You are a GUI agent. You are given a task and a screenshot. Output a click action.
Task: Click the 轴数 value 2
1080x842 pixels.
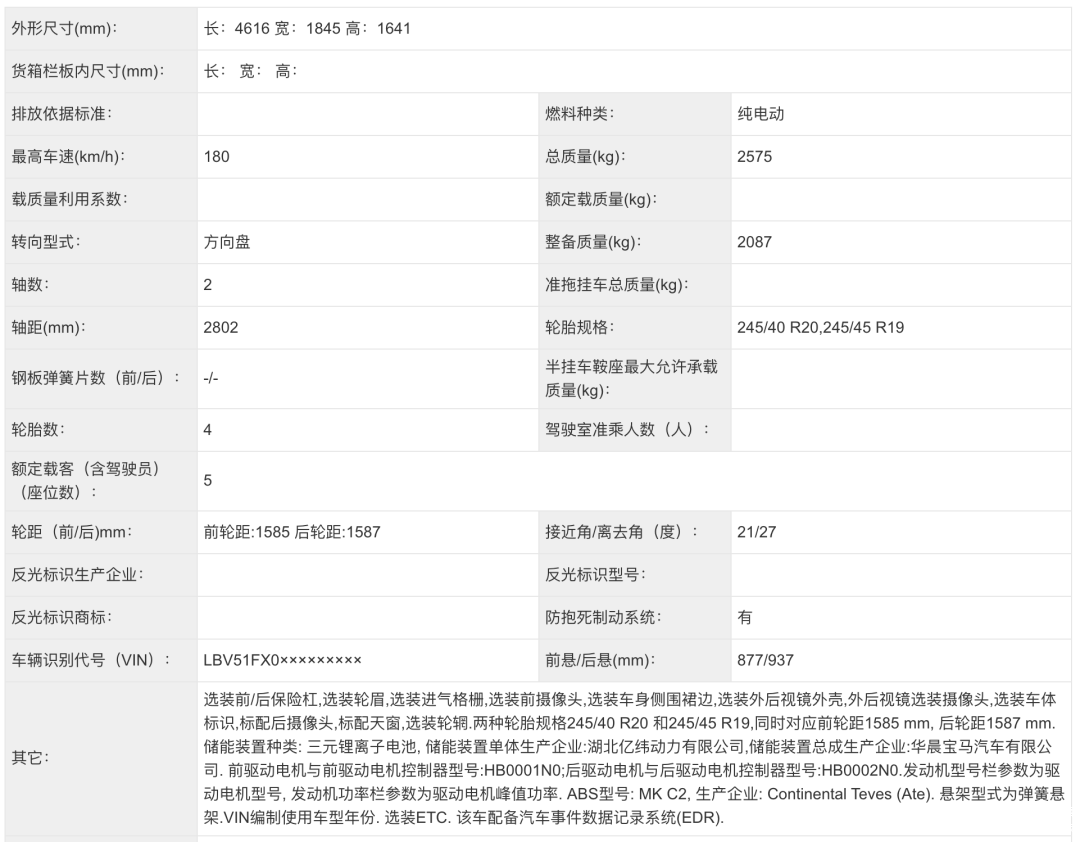coord(208,285)
